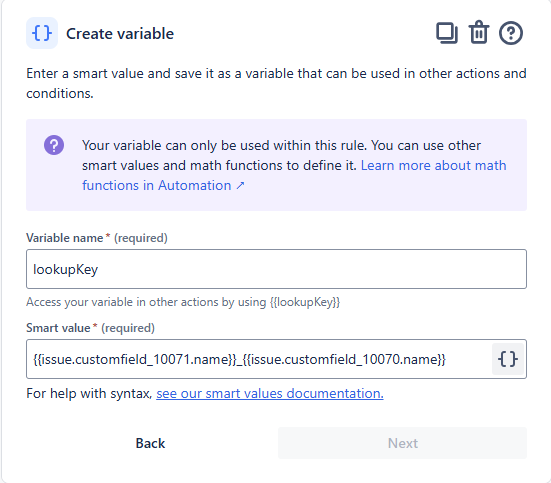Delete component with the trash icon
Image resolution: width=551 pixels, height=483 pixels.
479,33
